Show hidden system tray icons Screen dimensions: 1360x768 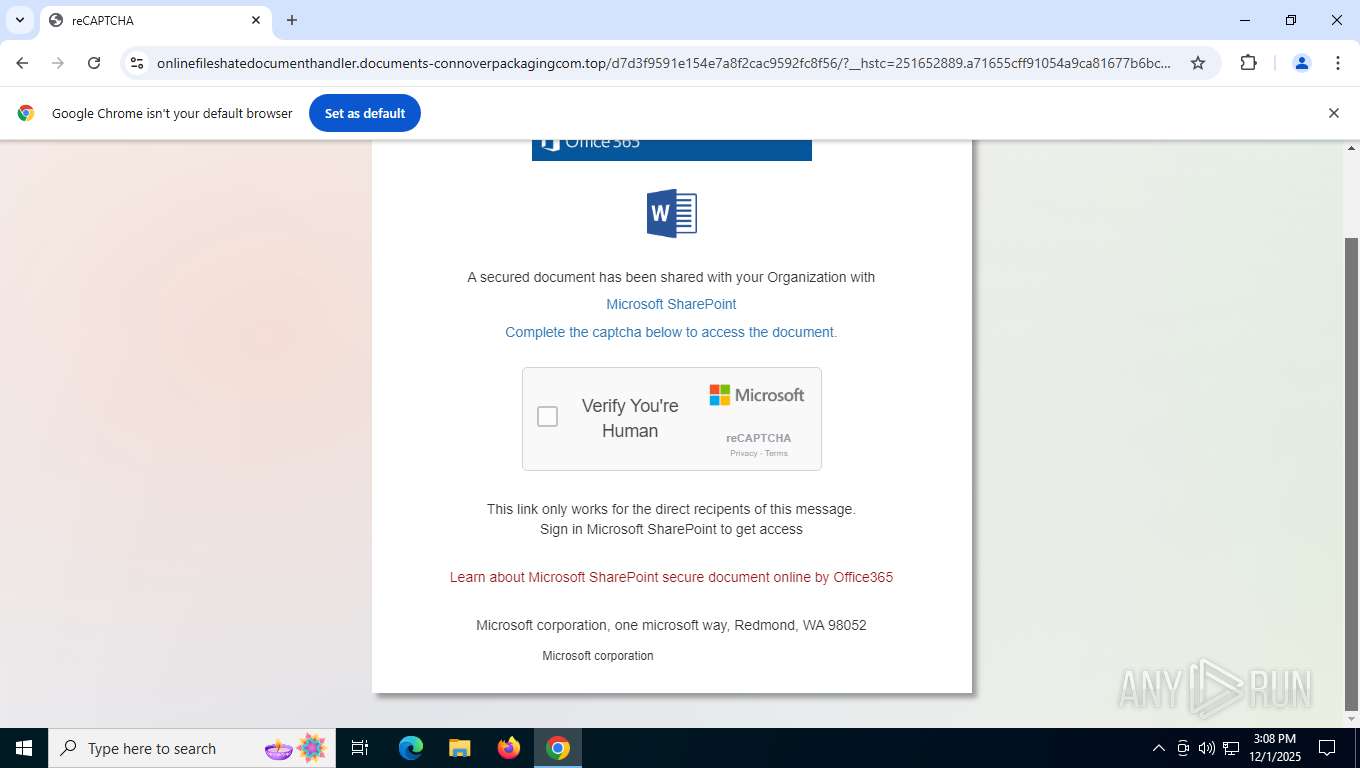tap(1159, 748)
